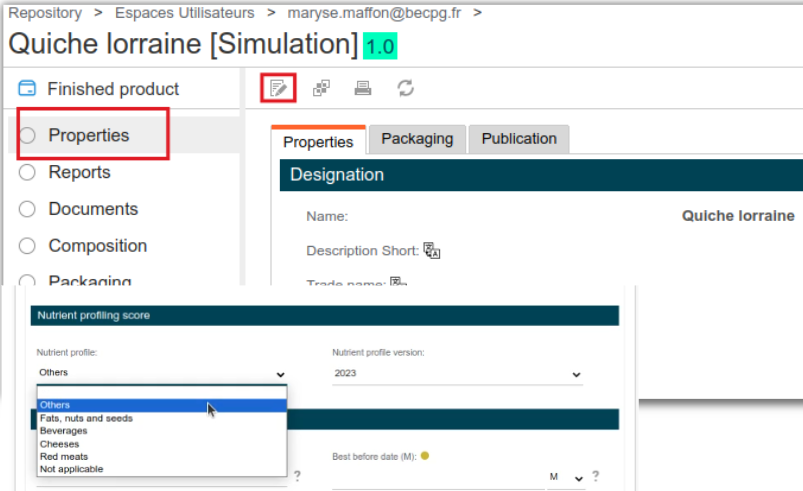Switch to the Publication tab
Image resolution: width=803 pixels, height=491 pixels.
[519, 139]
